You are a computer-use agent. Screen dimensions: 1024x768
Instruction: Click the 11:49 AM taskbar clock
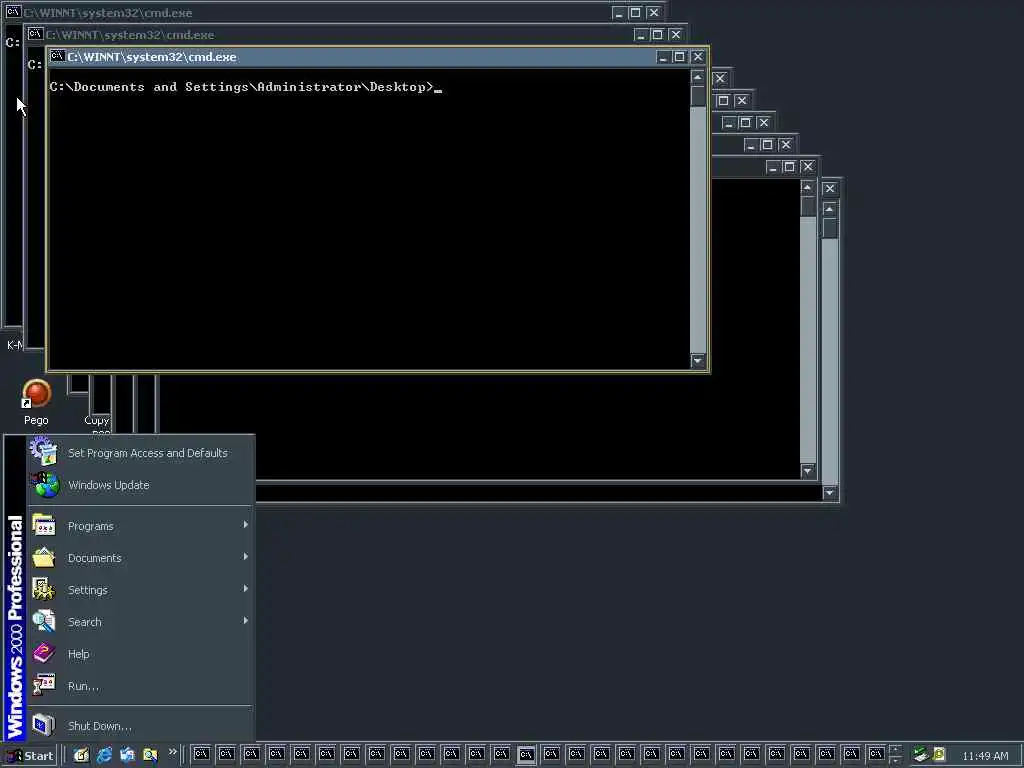click(x=985, y=756)
